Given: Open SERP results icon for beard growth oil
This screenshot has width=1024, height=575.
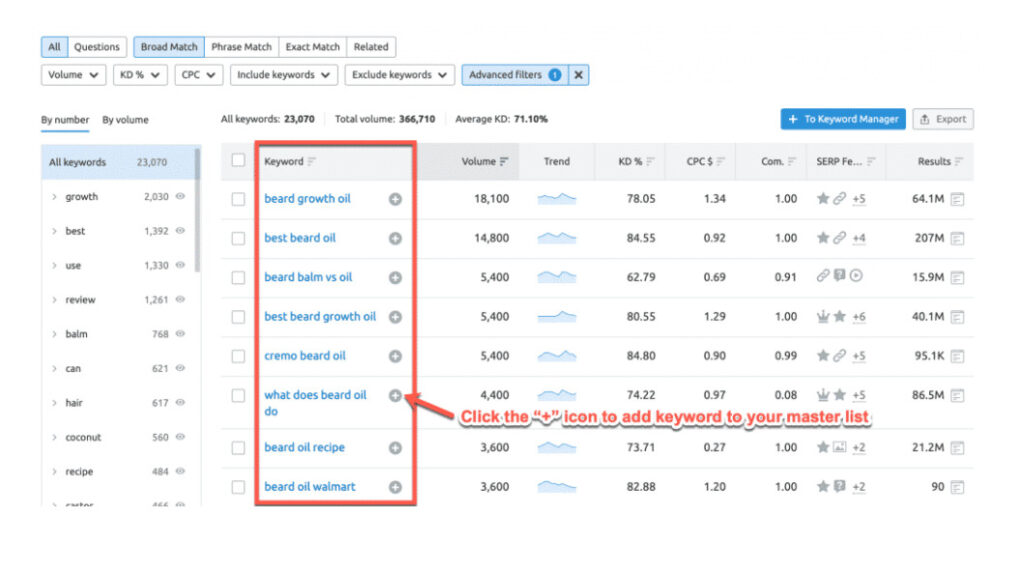Looking at the screenshot, I should pos(957,199).
